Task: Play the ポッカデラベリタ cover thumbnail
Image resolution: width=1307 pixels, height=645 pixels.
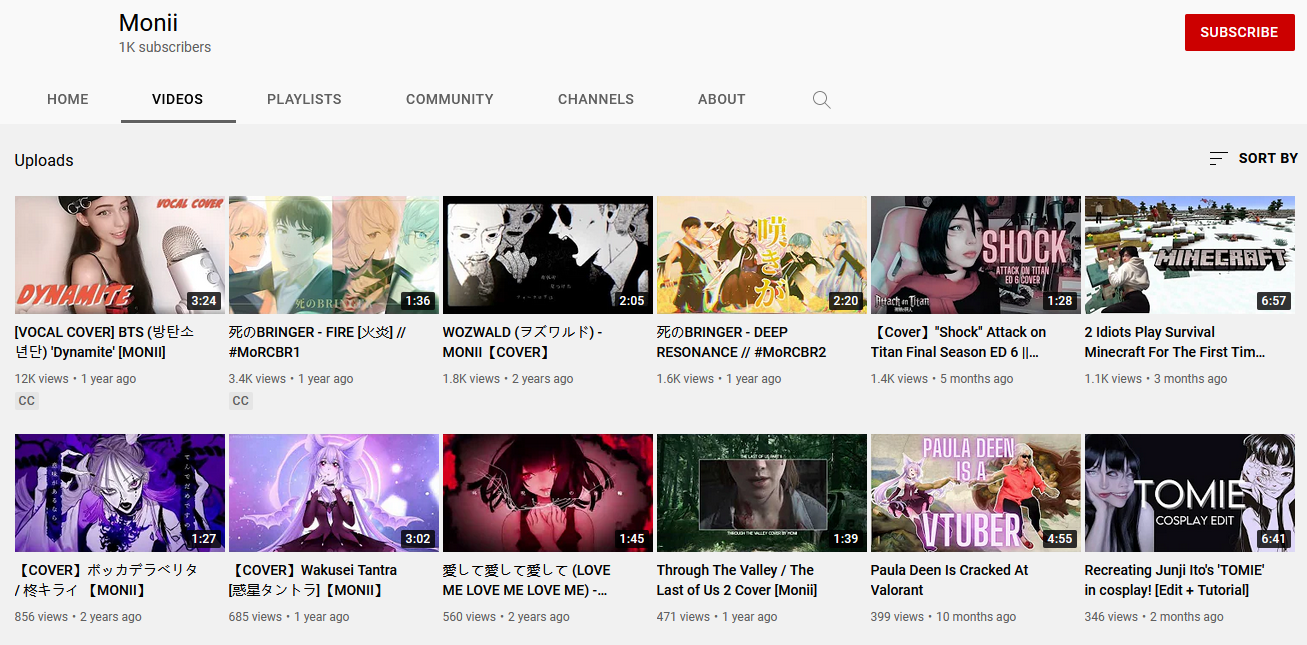Action: click(x=120, y=493)
